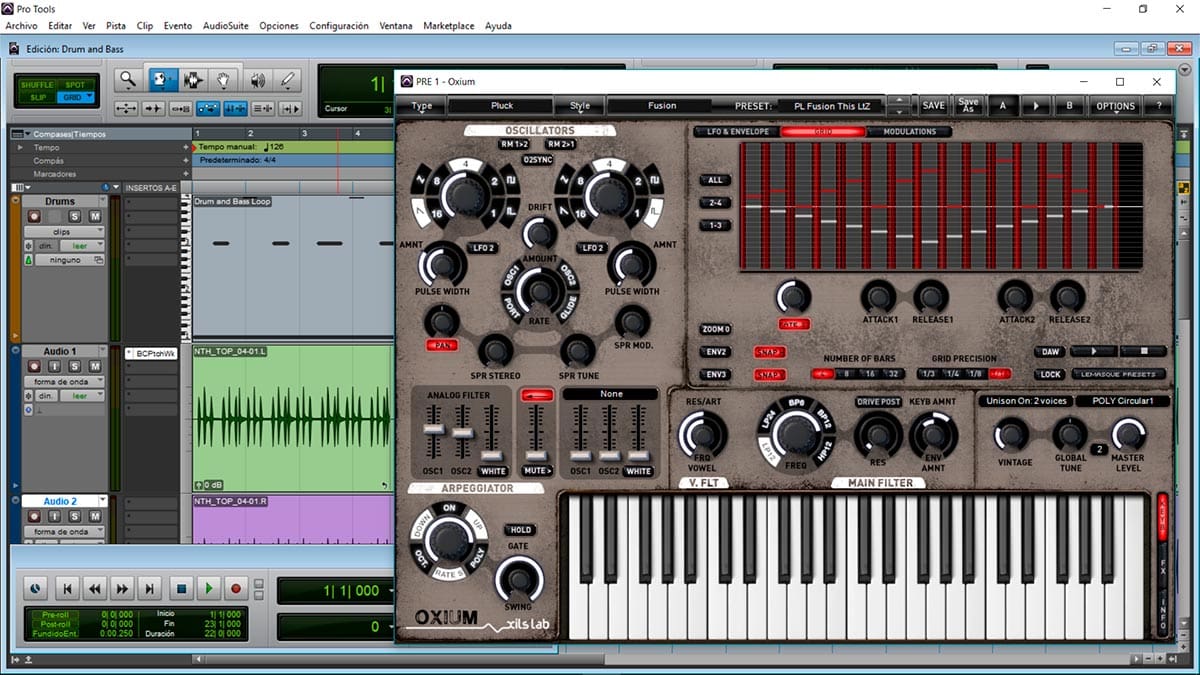
Task: Enable Spot edit mode
Action: click(76, 85)
